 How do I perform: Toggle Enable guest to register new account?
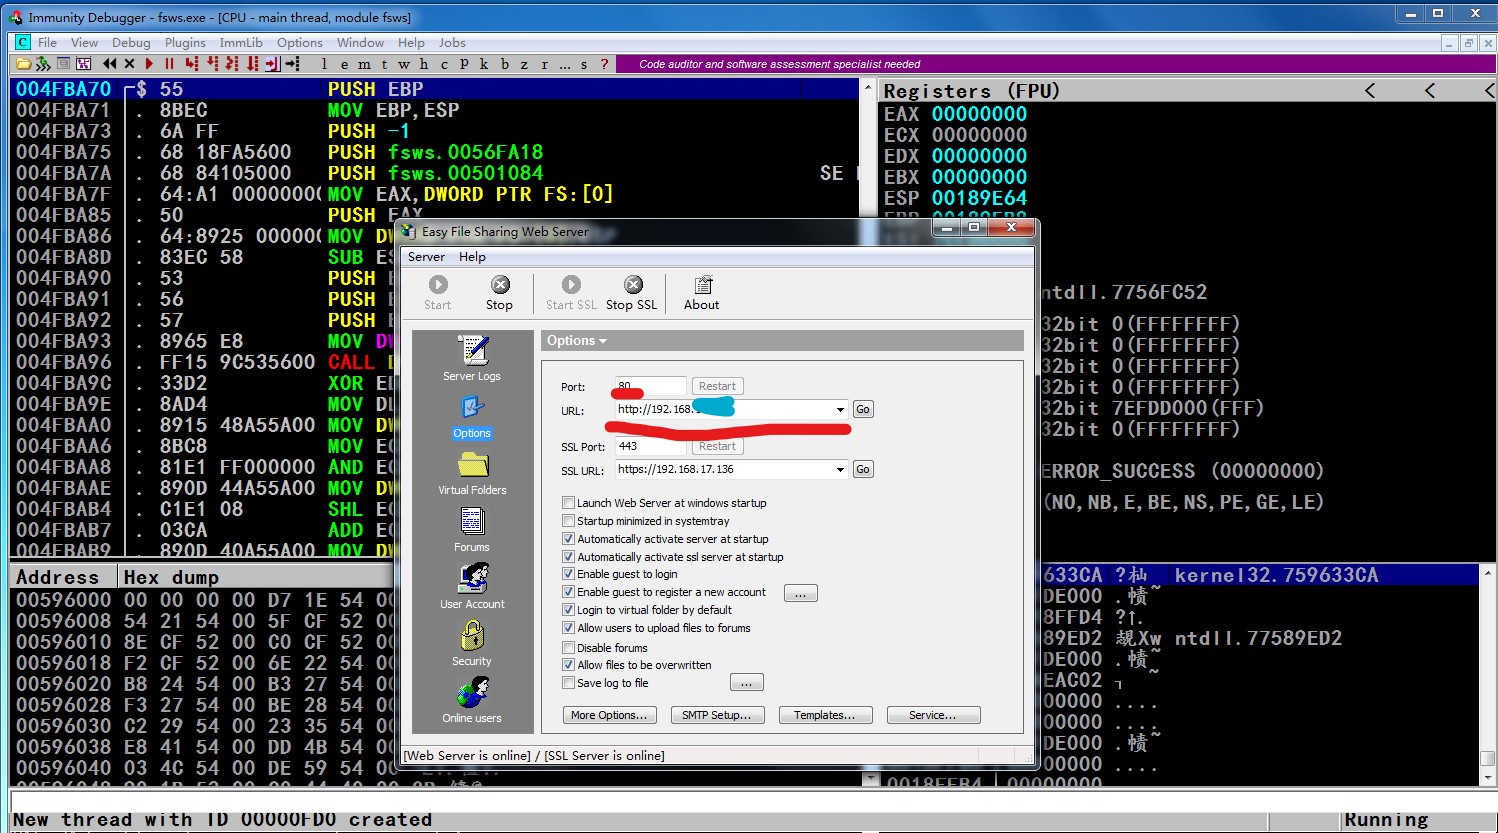point(568,592)
